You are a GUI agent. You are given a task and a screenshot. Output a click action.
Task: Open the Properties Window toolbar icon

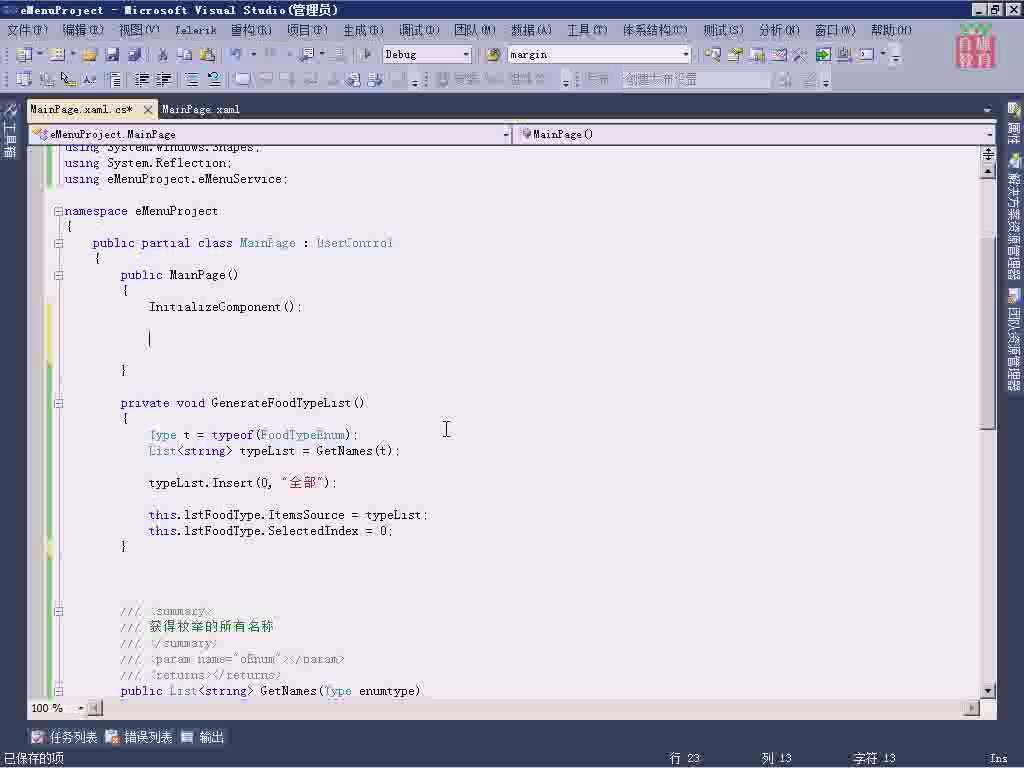click(735, 55)
